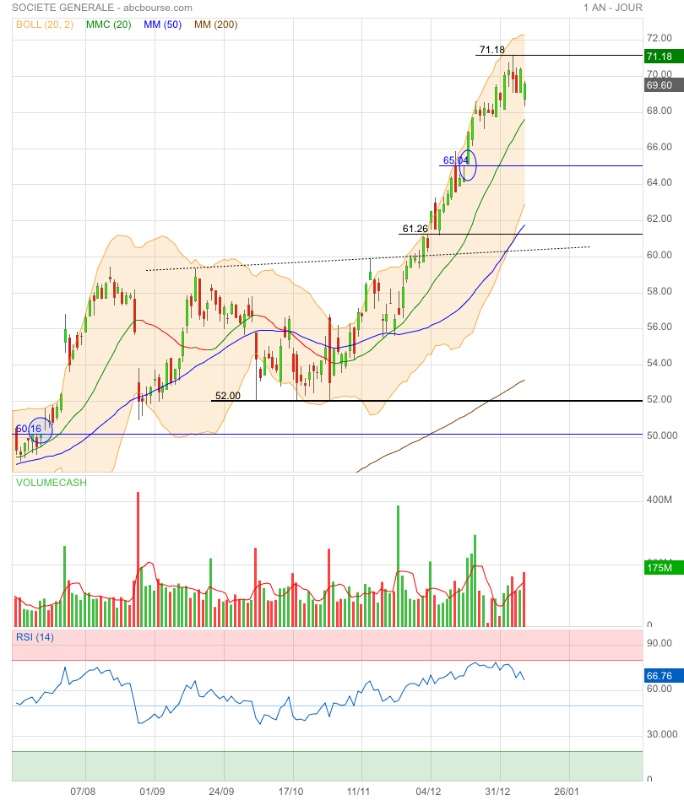Click the 54.00 price axis label
Screen dimensions: 684x800
[x=659, y=363]
